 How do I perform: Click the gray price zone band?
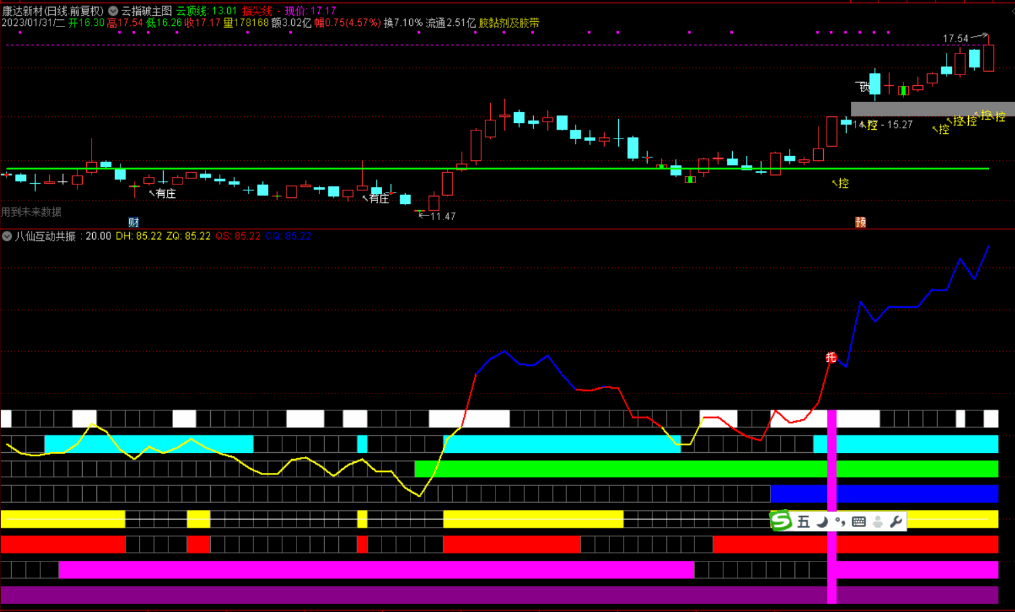(933, 109)
